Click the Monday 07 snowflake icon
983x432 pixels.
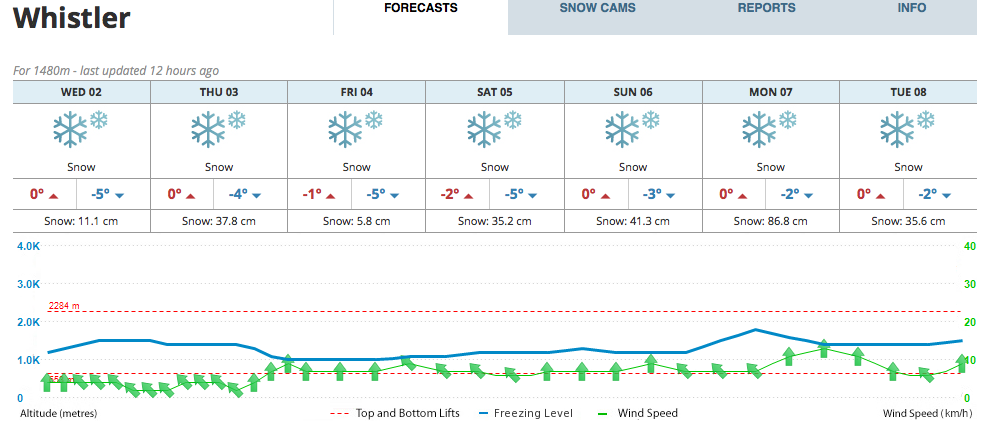click(770, 129)
